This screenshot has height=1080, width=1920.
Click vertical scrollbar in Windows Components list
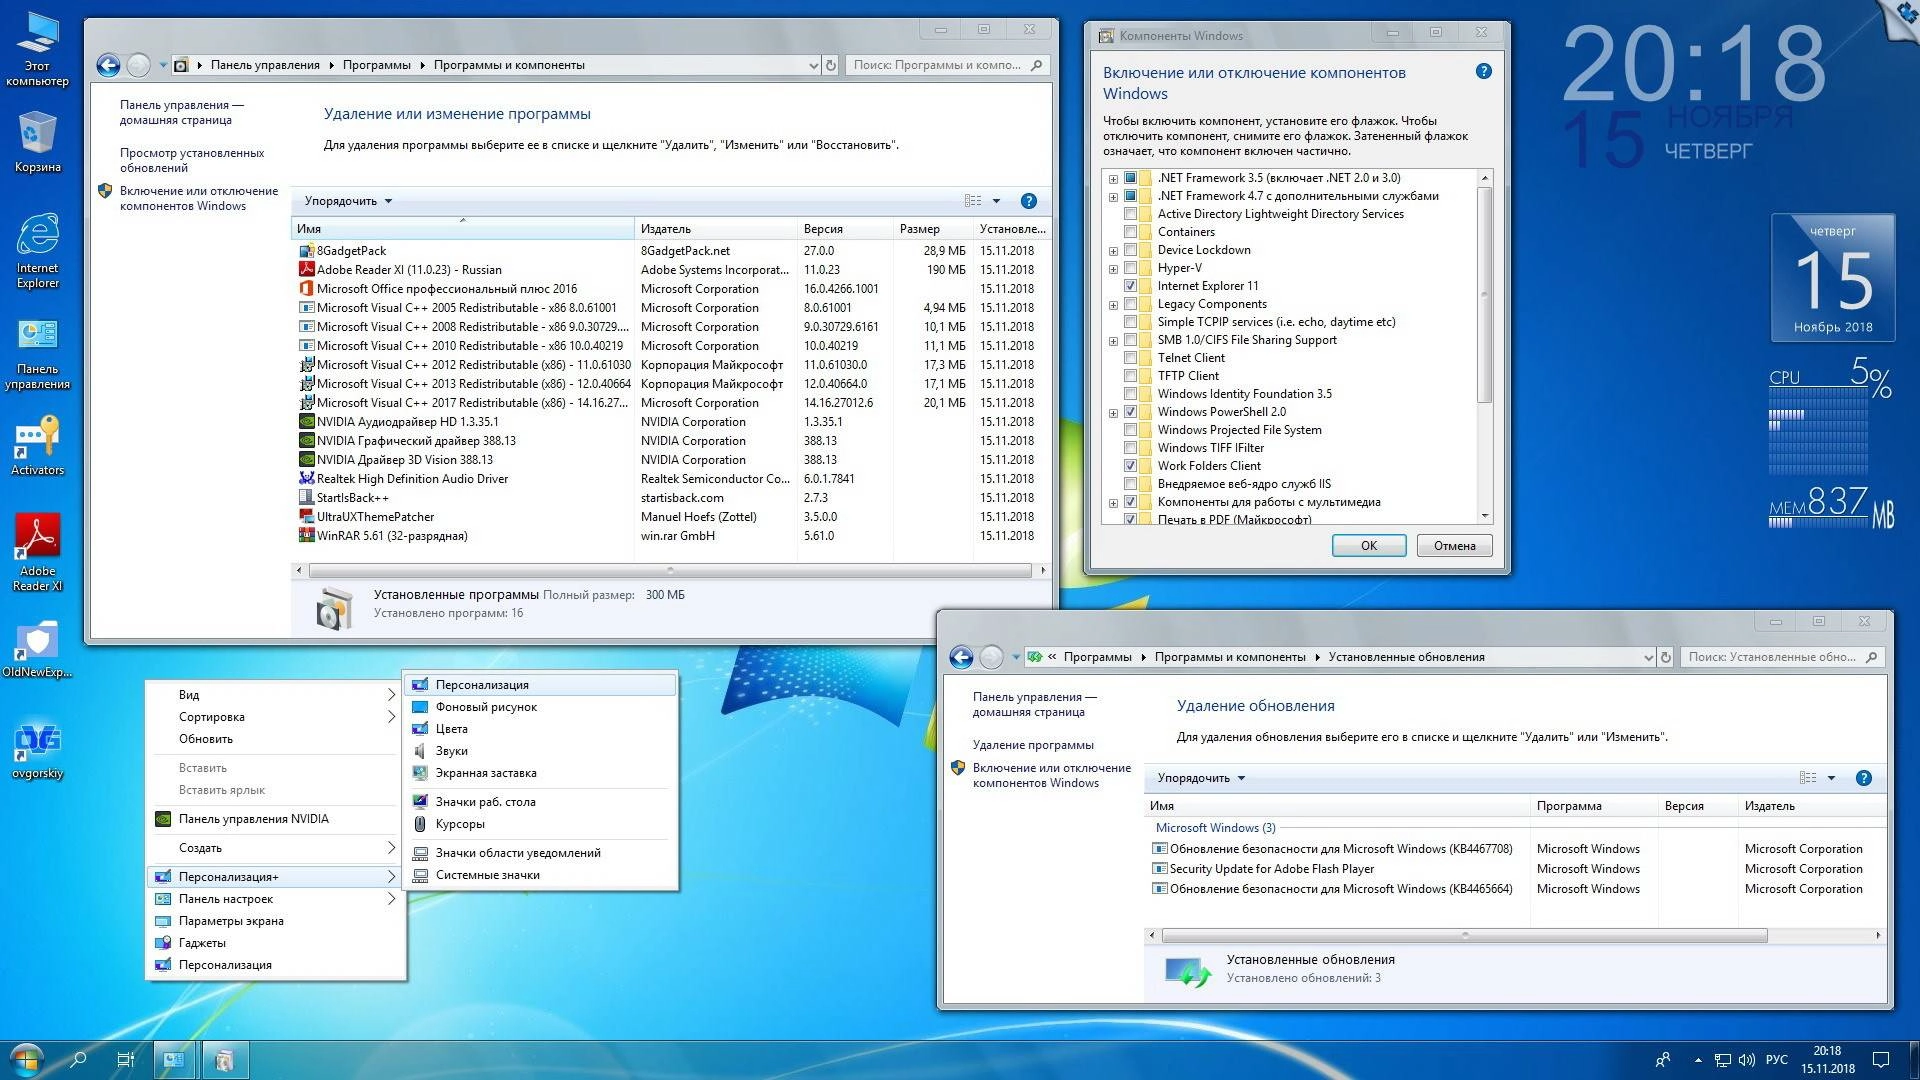click(x=1484, y=296)
